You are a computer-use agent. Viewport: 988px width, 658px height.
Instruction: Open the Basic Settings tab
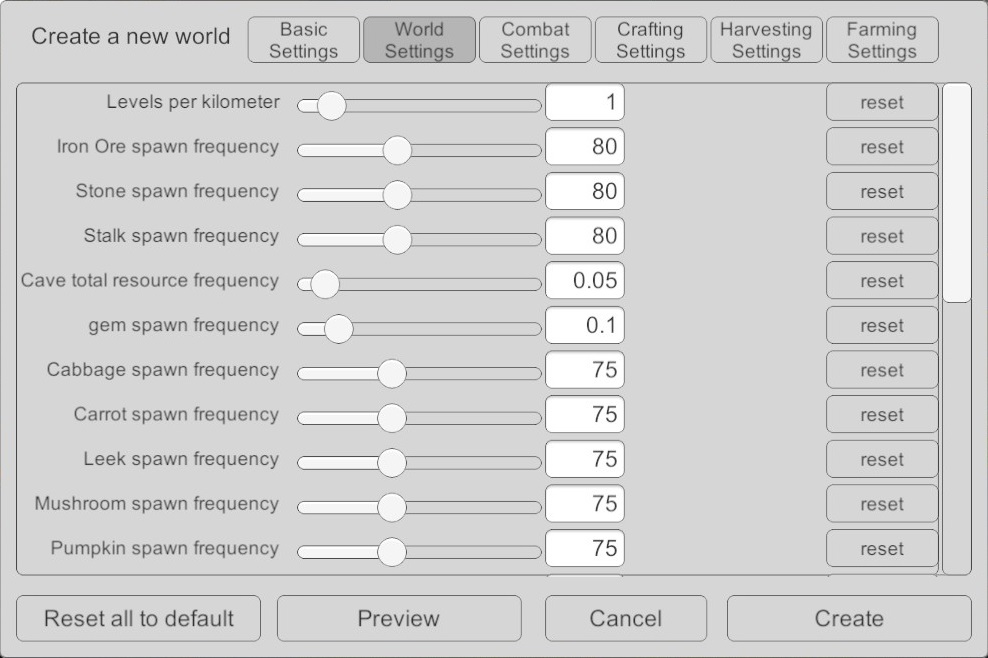coord(303,40)
